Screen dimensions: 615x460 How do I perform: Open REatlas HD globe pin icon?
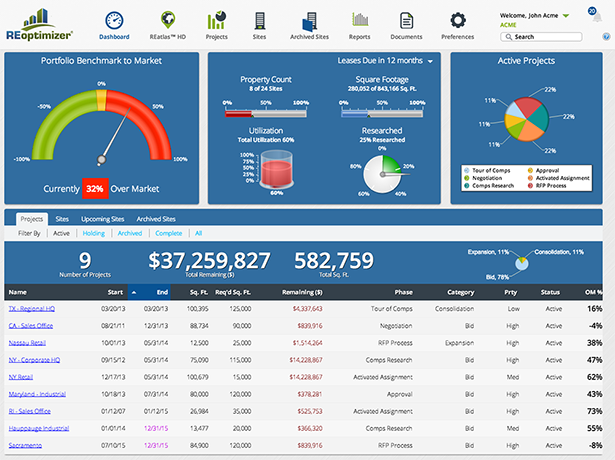click(x=168, y=20)
